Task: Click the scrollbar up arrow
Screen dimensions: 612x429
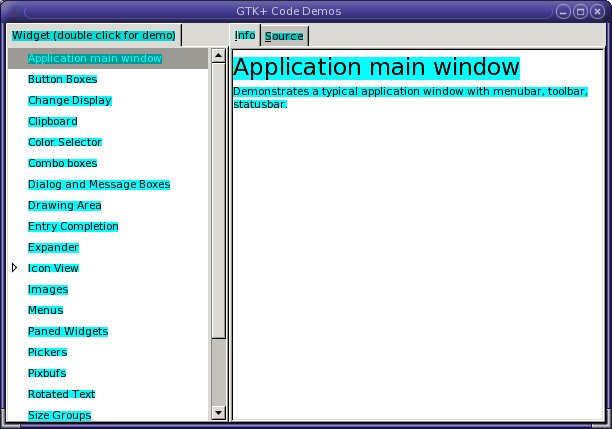Action: coord(219,55)
